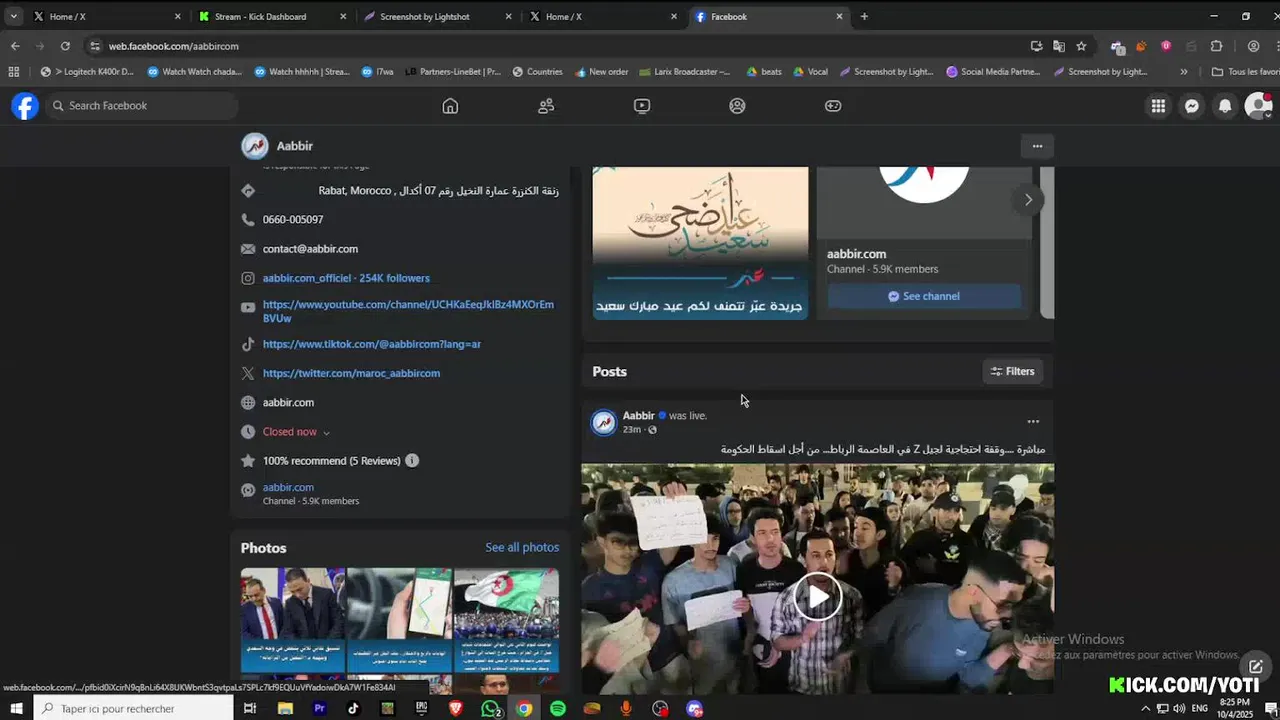The image size is (1280, 720).
Task: Open the Video tab icon
Action: tap(642, 106)
